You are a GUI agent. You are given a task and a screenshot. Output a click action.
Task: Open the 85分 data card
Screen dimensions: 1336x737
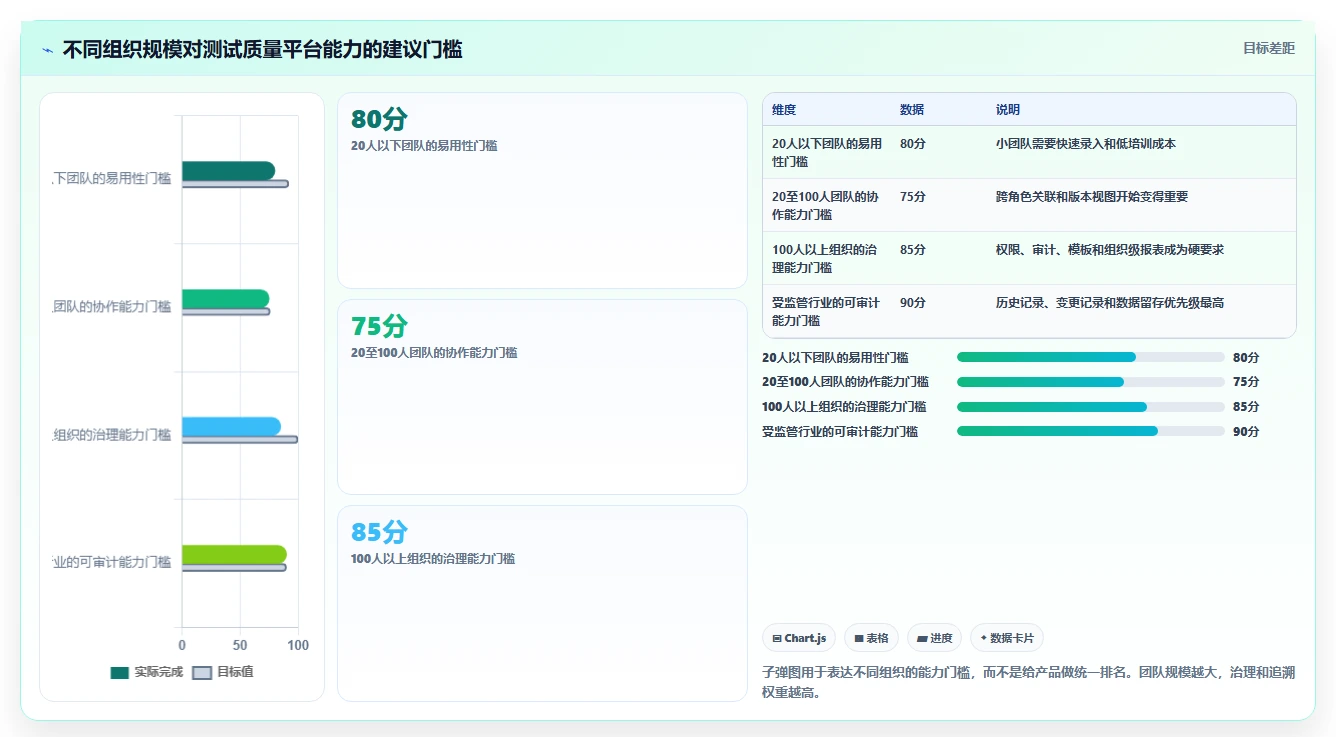click(542, 603)
